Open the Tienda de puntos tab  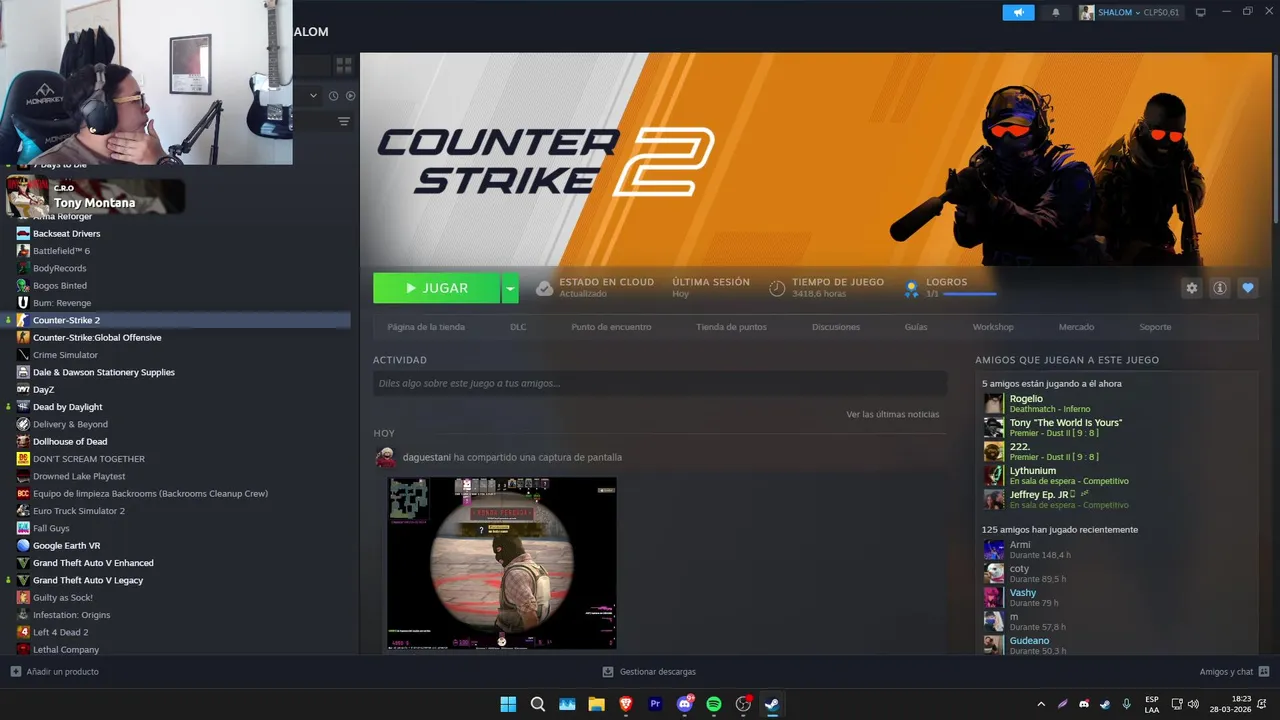click(731, 327)
